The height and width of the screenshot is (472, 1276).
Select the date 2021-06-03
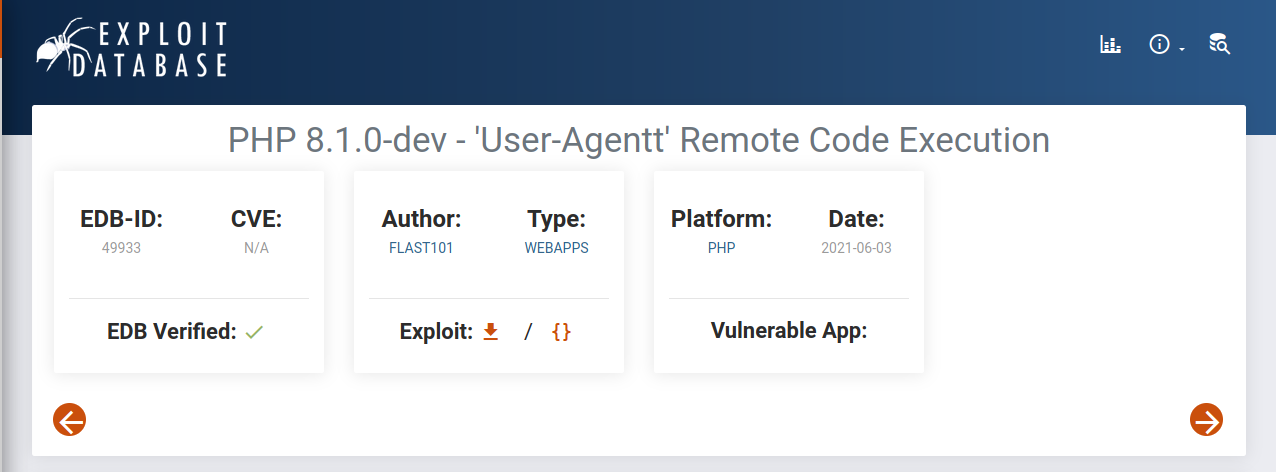(x=856, y=248)
